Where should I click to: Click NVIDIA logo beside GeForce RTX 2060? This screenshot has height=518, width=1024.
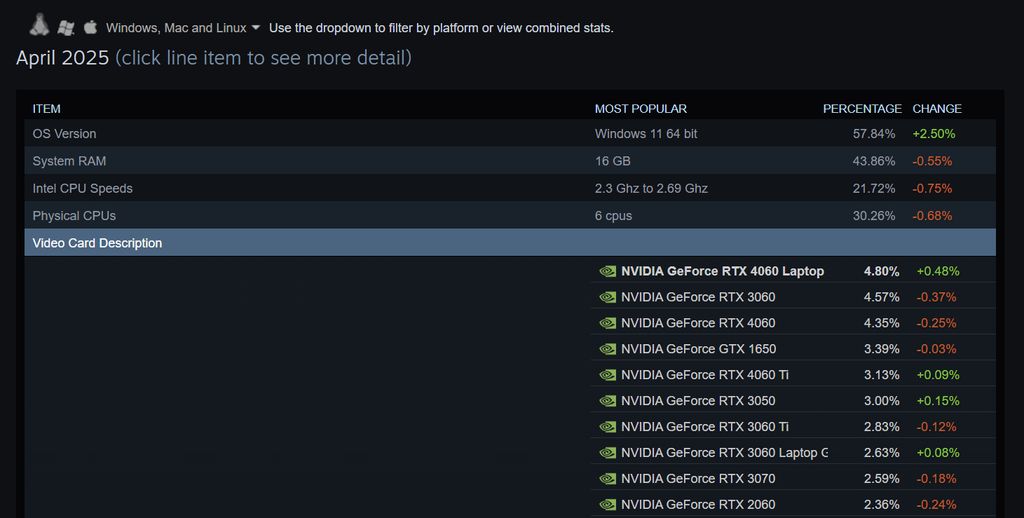click(x=607, y=505)
